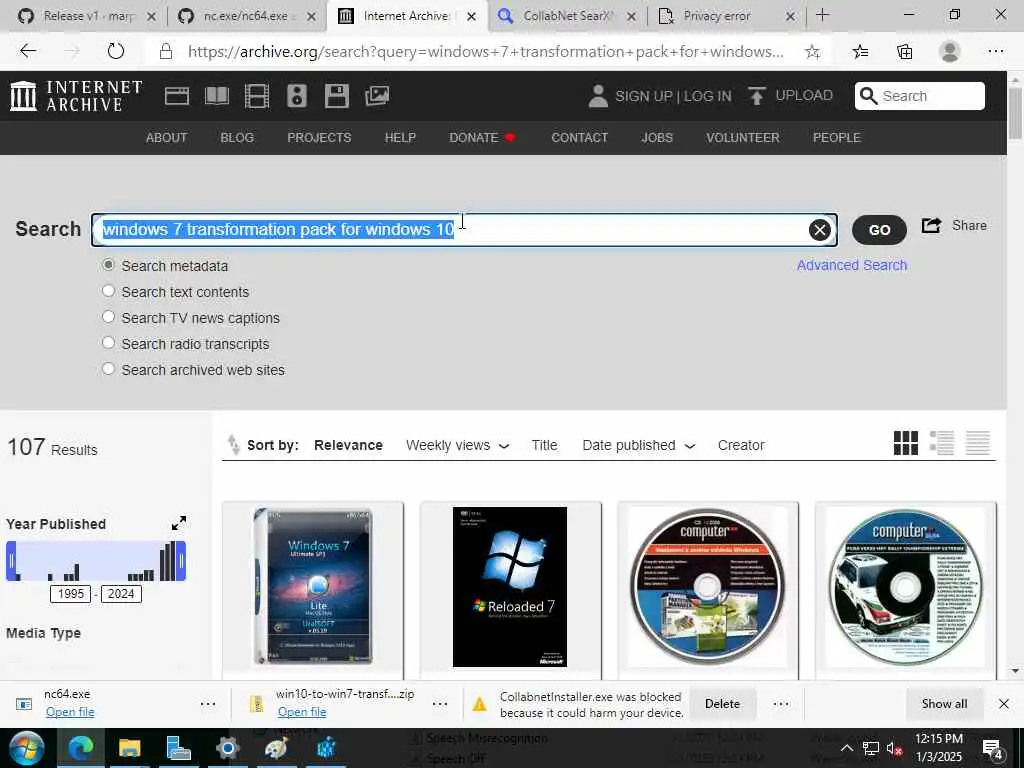Select Search radio transcripts option
The image size is (1024, 768).
108,343
